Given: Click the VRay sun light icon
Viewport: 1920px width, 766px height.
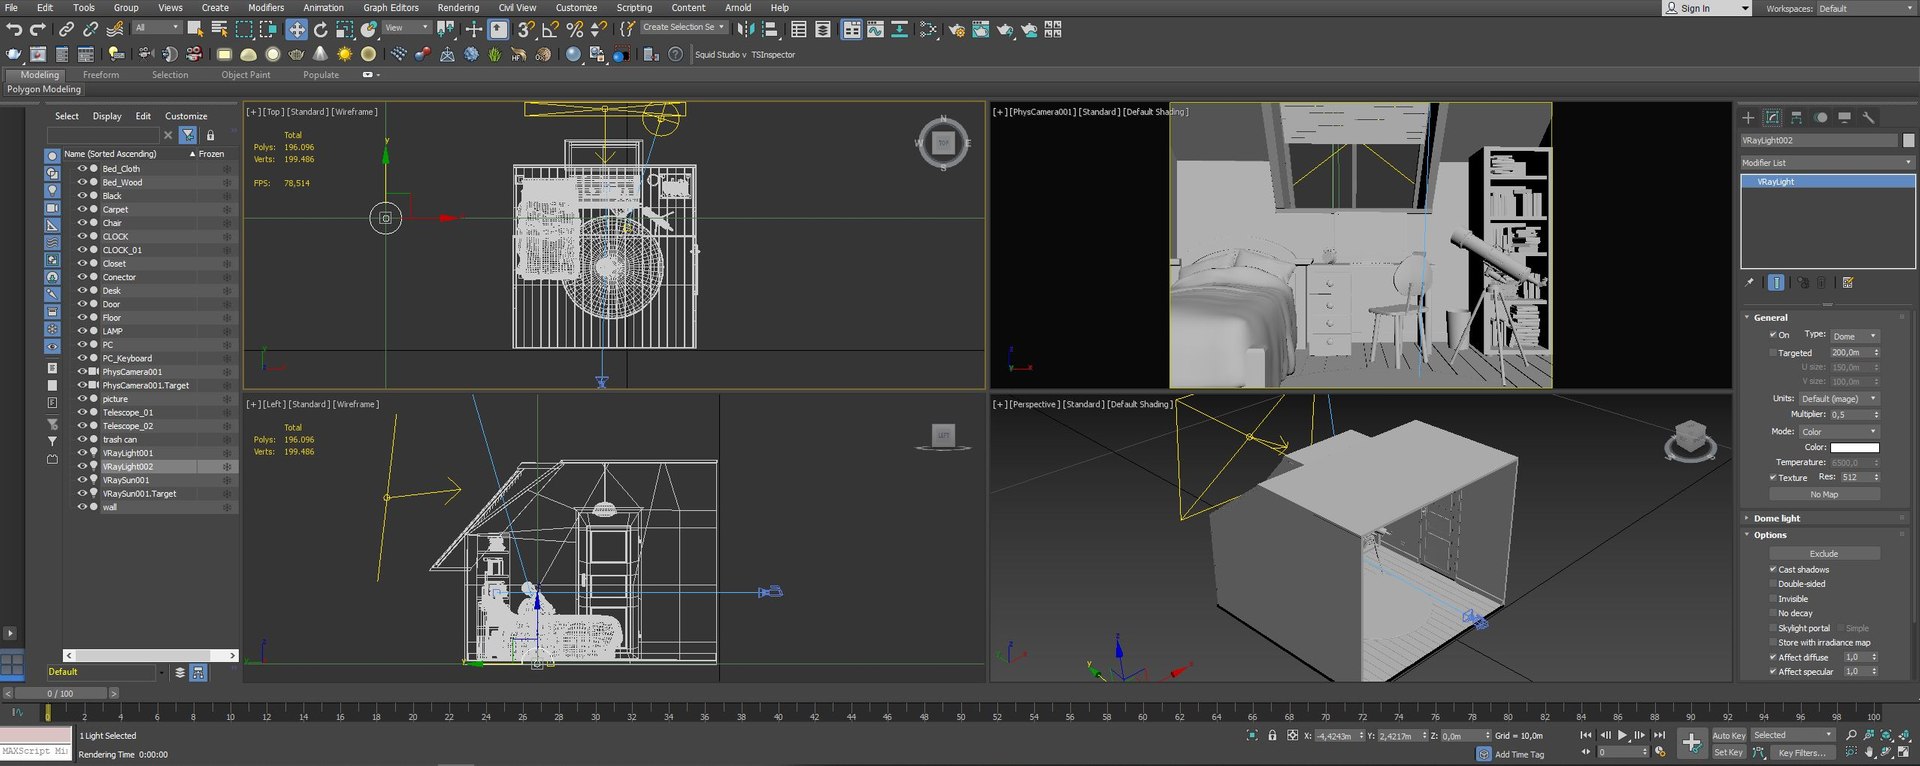Looking at the screenshot, I should pos(345,54).
